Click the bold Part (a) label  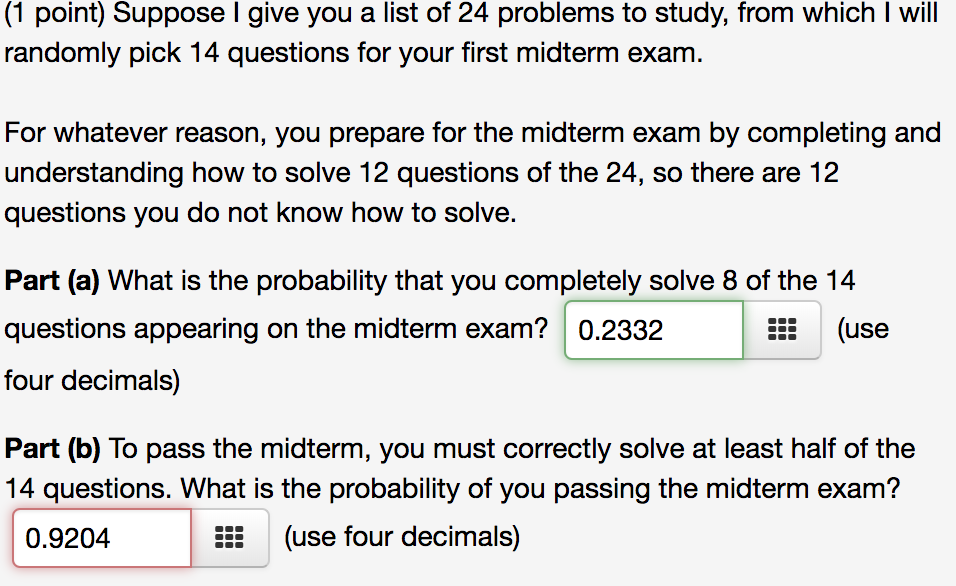[52, 281]
